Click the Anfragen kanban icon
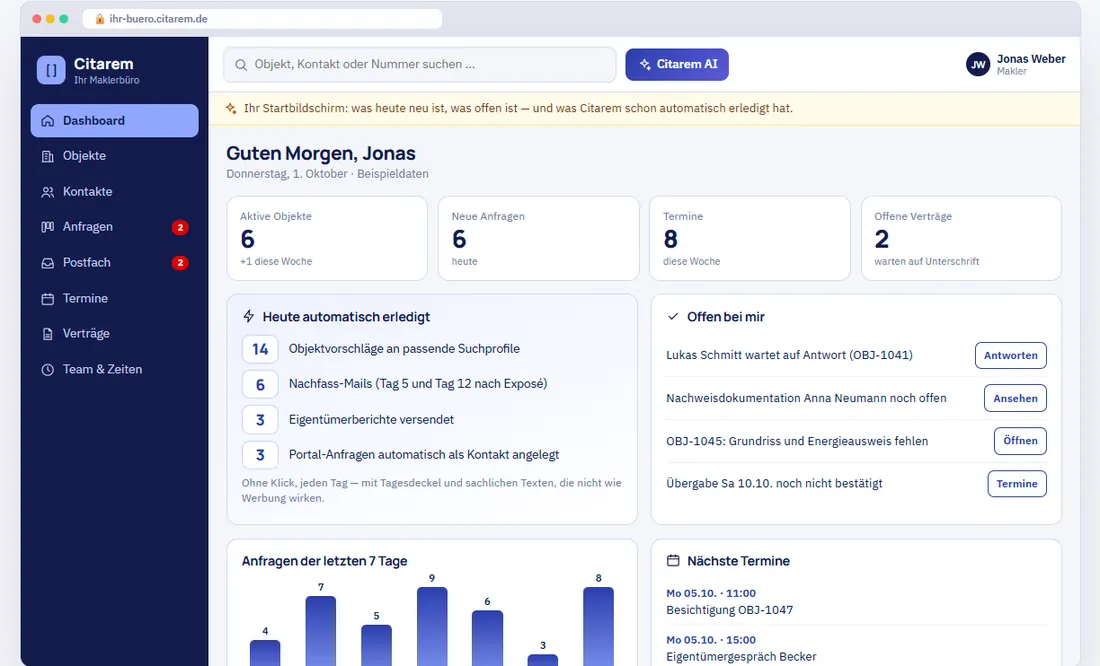1100x666 pixels. point(48,227)
